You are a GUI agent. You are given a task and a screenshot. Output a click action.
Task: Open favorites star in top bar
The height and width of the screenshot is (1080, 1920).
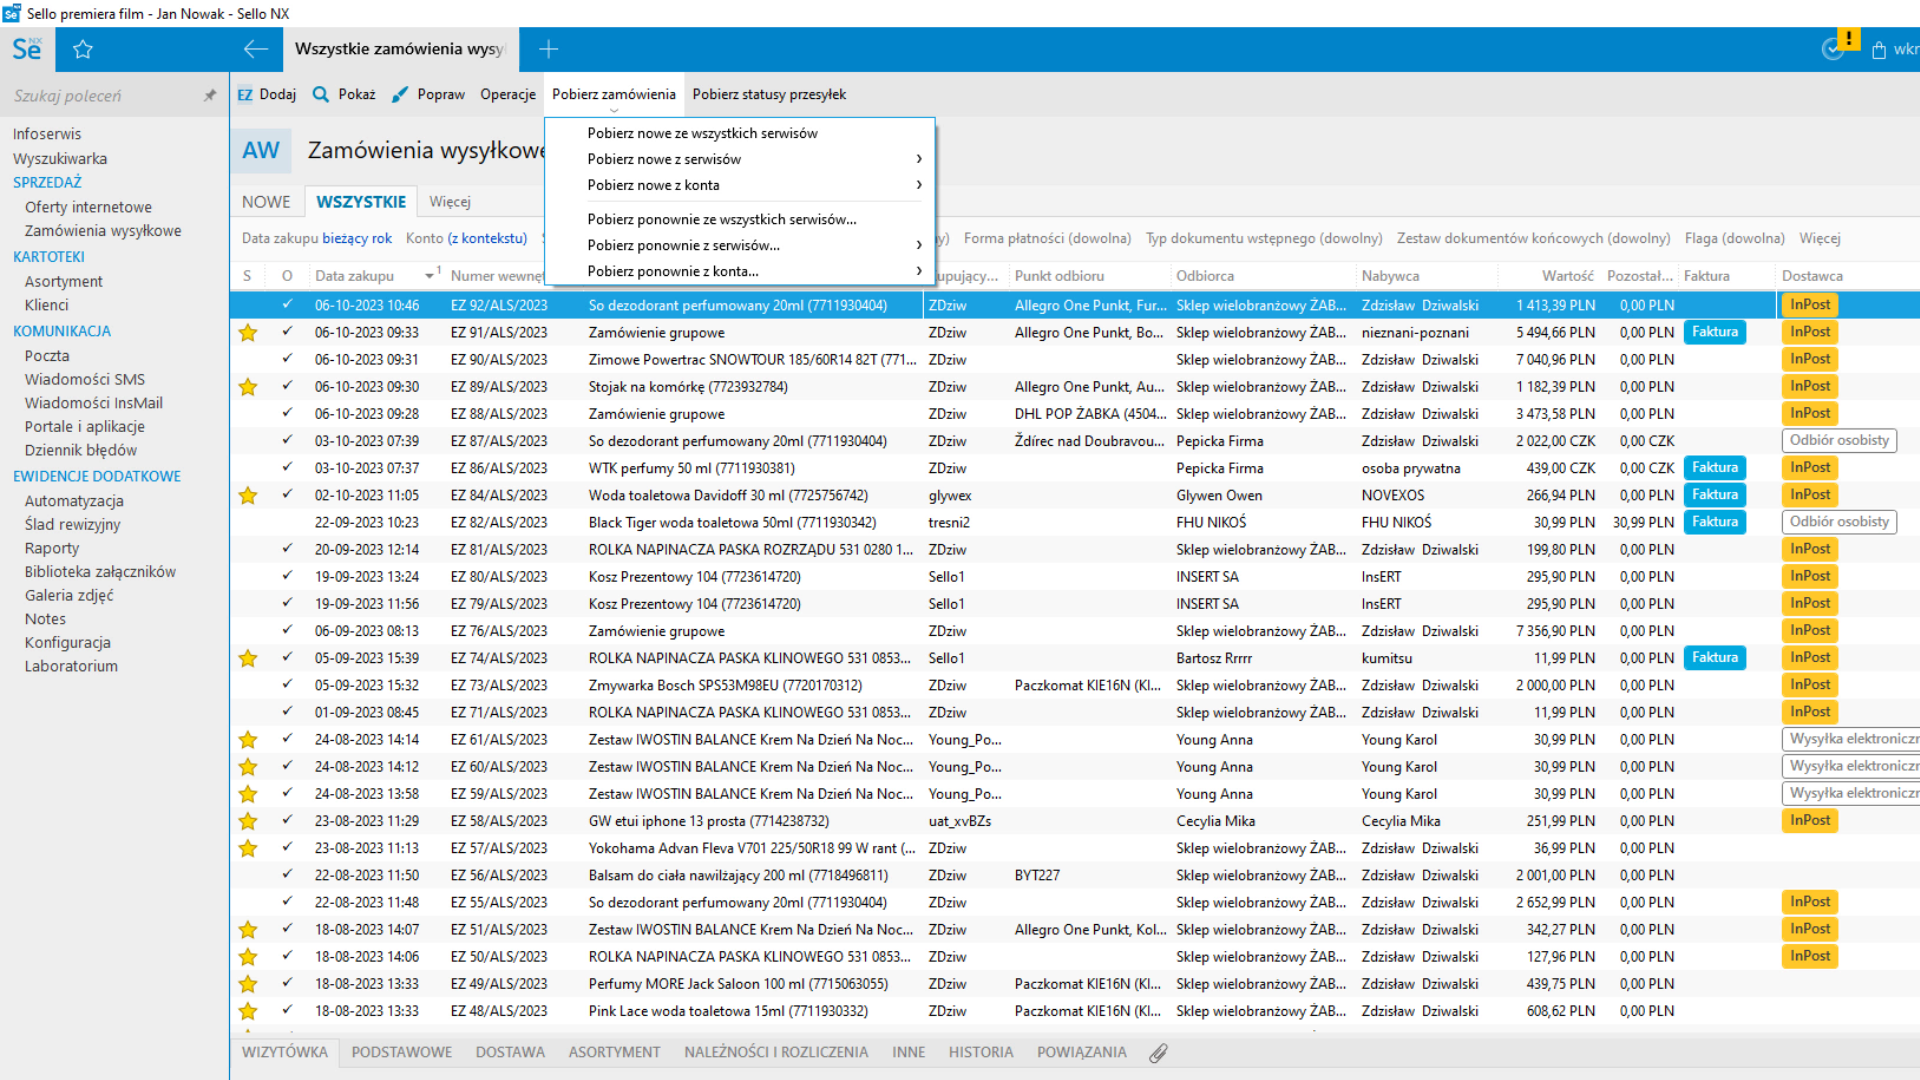[83, 49]
